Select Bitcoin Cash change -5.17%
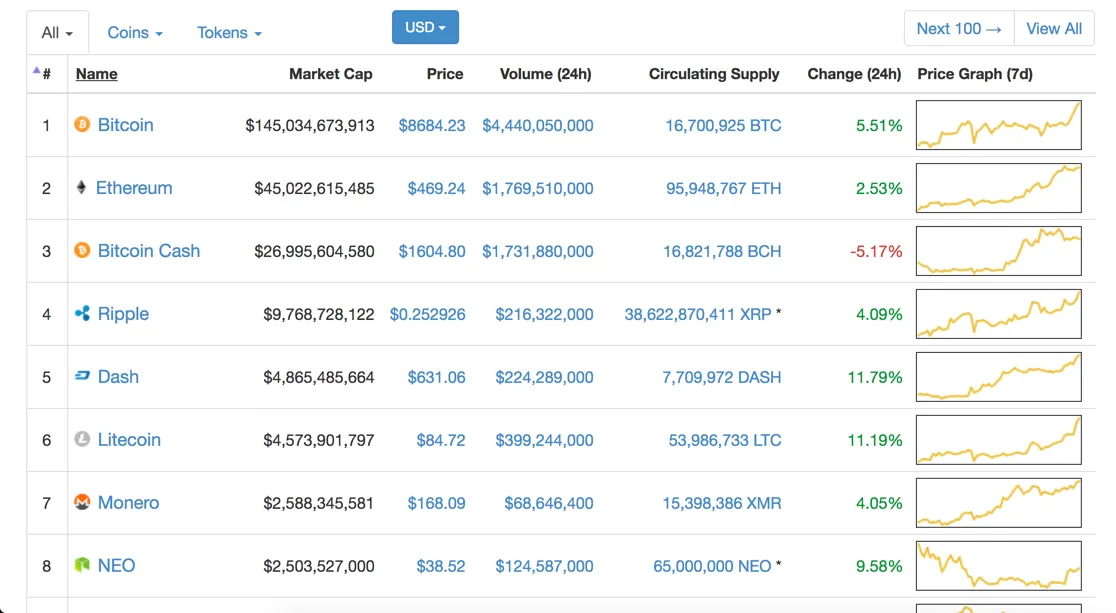Viewport: 1116px width, 613px height. (x=875, y=252)
